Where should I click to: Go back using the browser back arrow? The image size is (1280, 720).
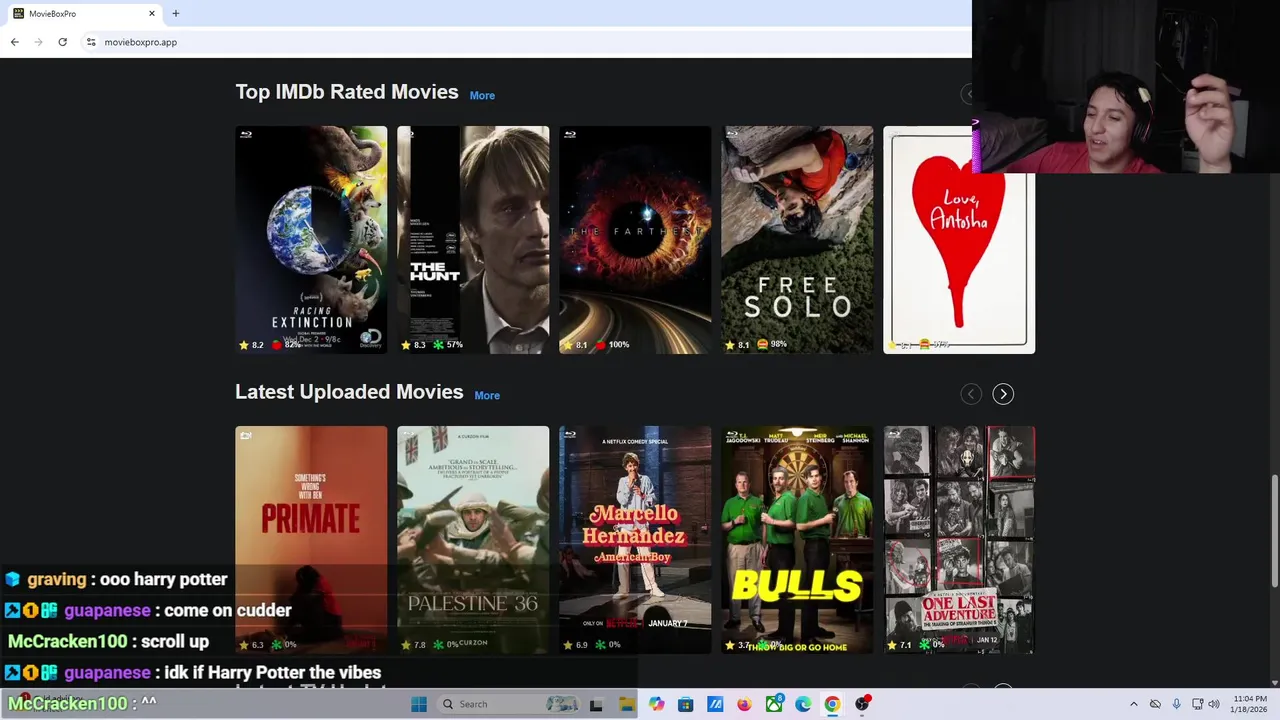[14, 42]
